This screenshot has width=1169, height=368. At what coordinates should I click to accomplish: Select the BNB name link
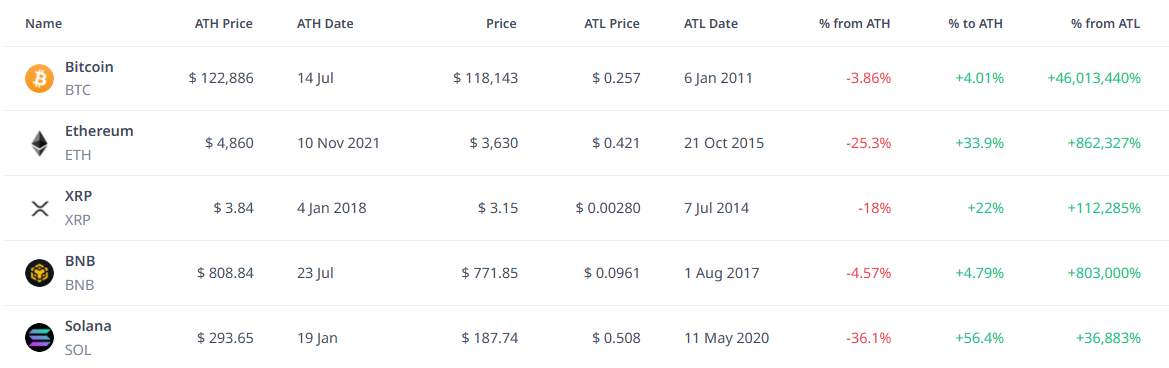coord(81,261)
